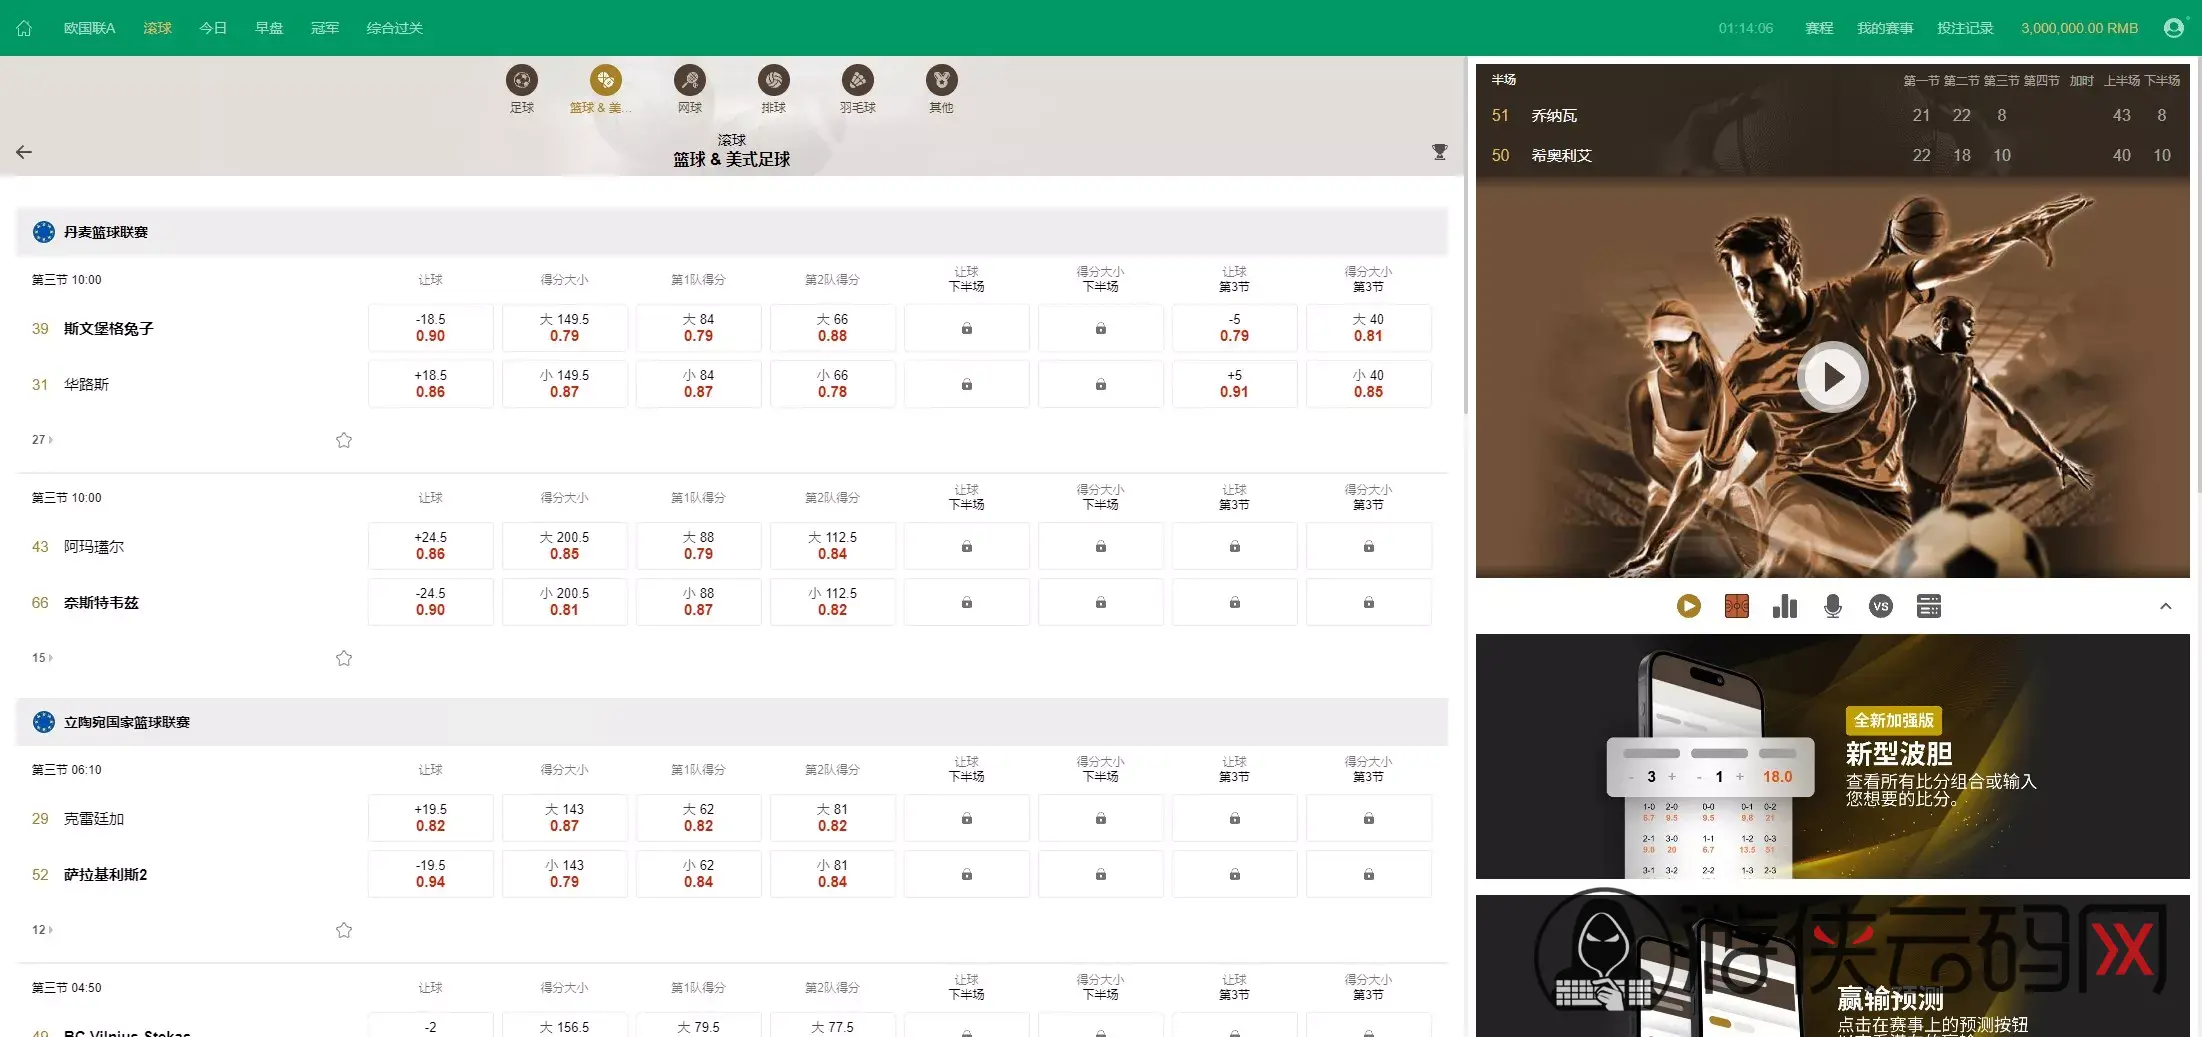This screenshot has height=1037, width=2202.
Task: Expand the 15 more markets link
Action: (x=42, y=658)
